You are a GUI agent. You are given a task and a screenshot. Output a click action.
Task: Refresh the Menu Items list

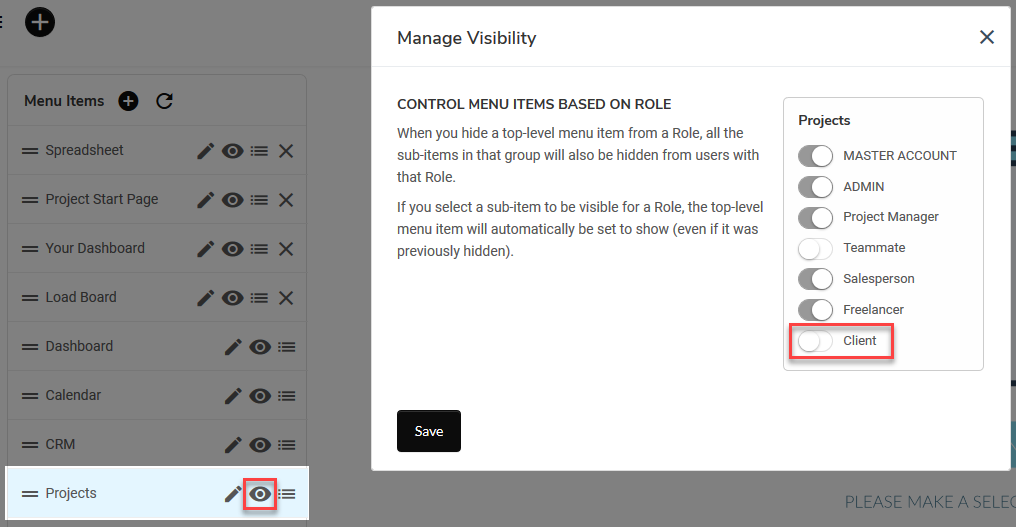[165, 101]
